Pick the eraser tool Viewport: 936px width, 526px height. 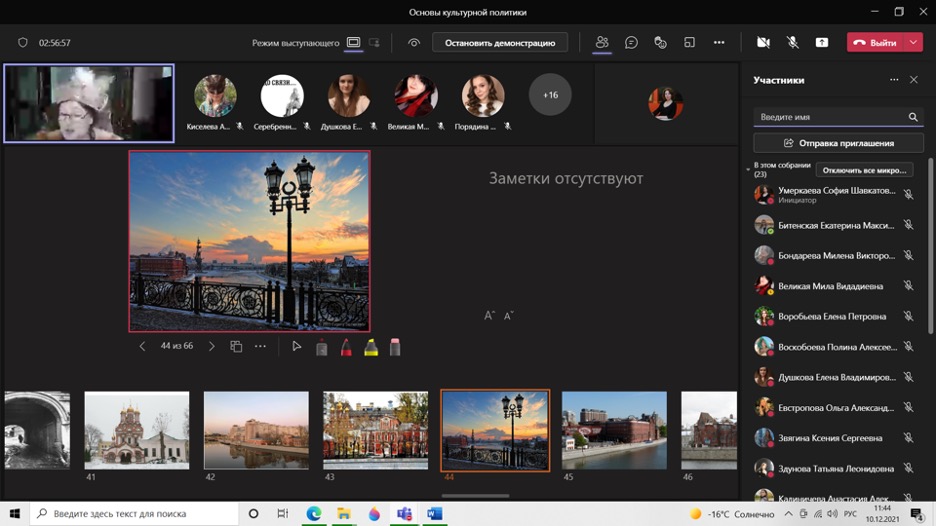[395, 347]
